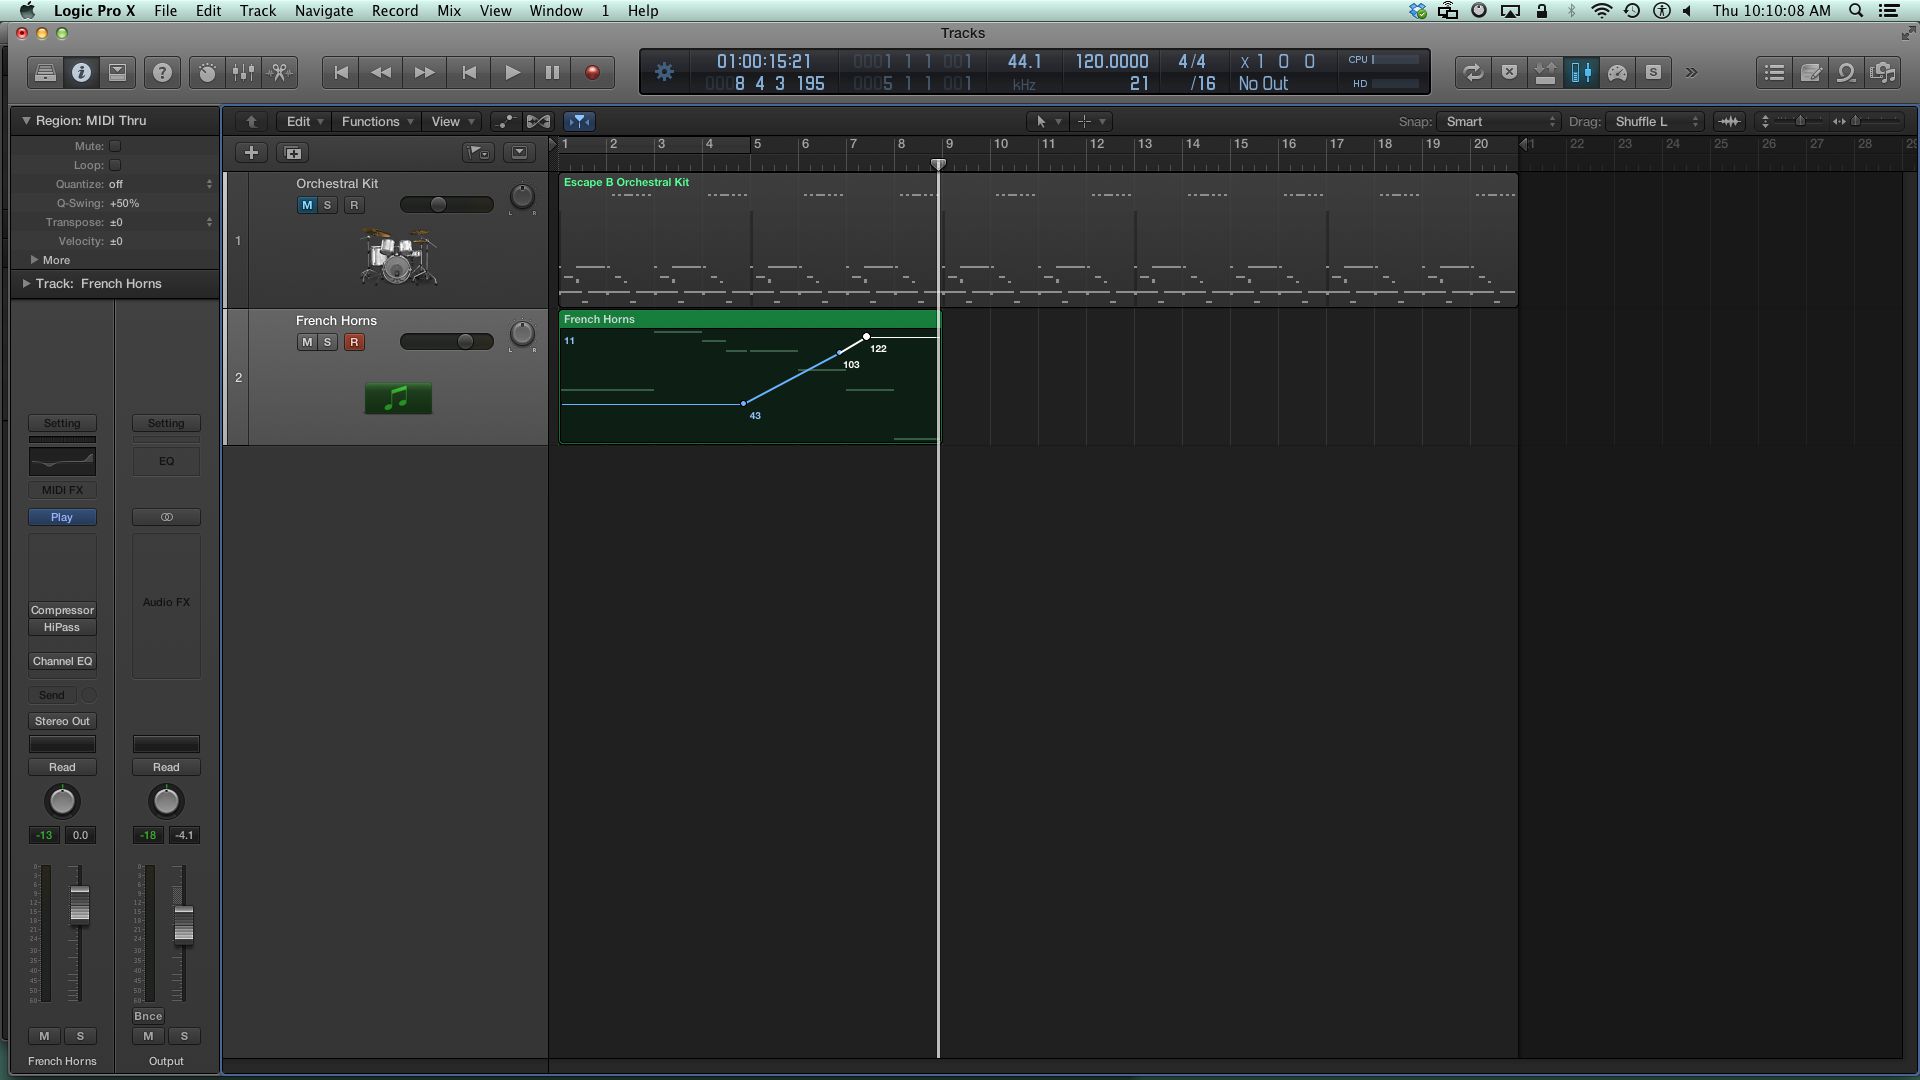Duplicate track with the duplicate button
Screen dimensions: 1920x1080
(293, 153)
